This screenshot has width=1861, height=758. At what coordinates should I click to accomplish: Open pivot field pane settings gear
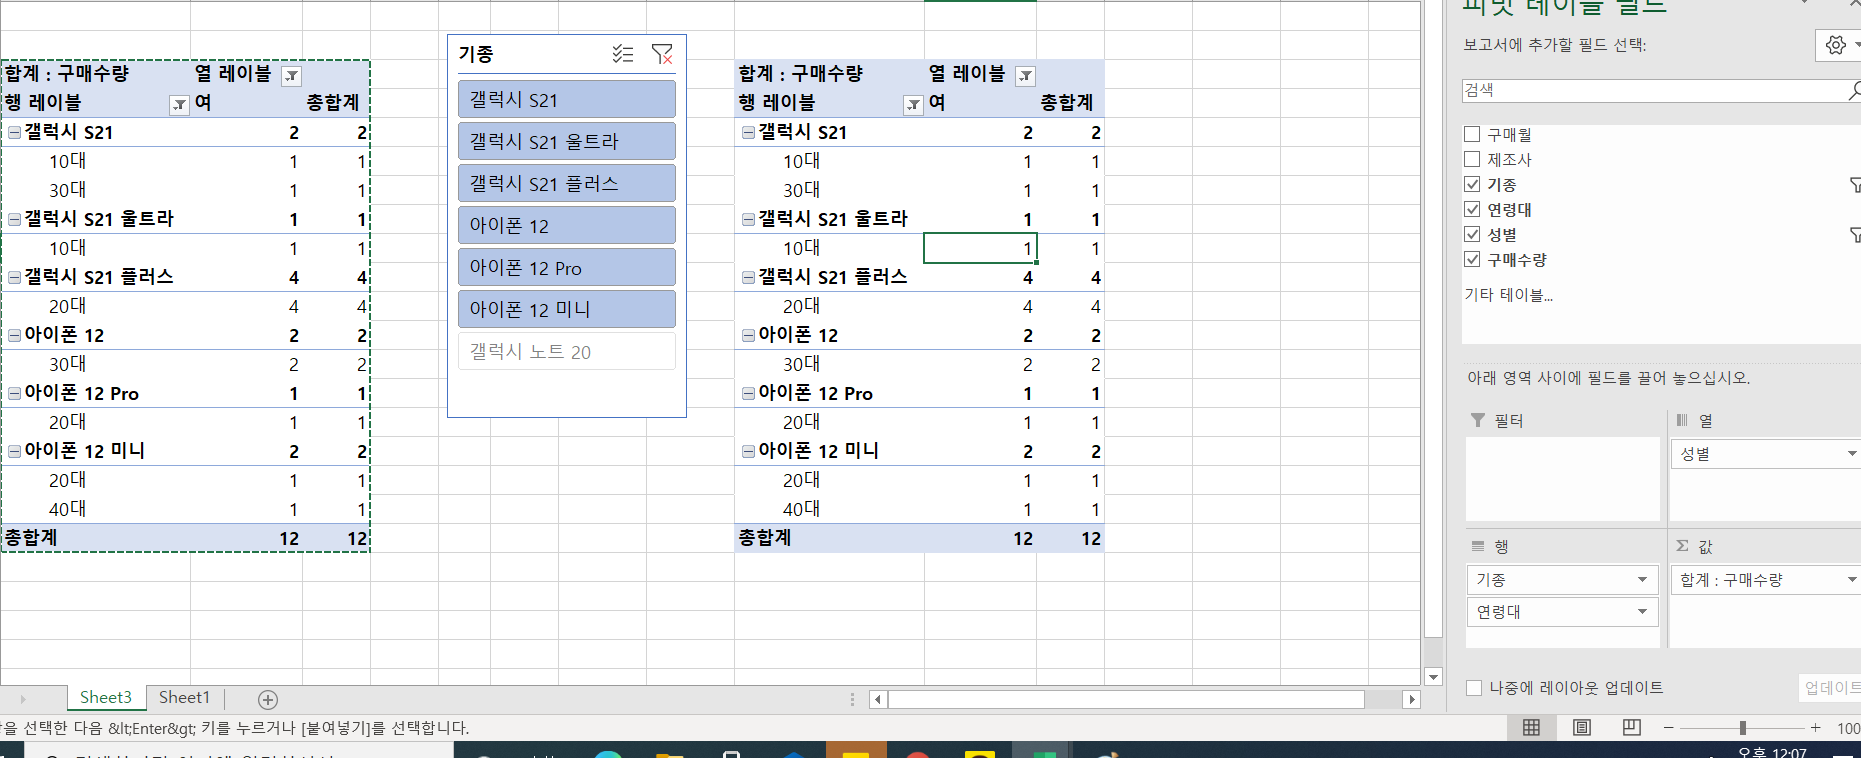pos(1838,45)
